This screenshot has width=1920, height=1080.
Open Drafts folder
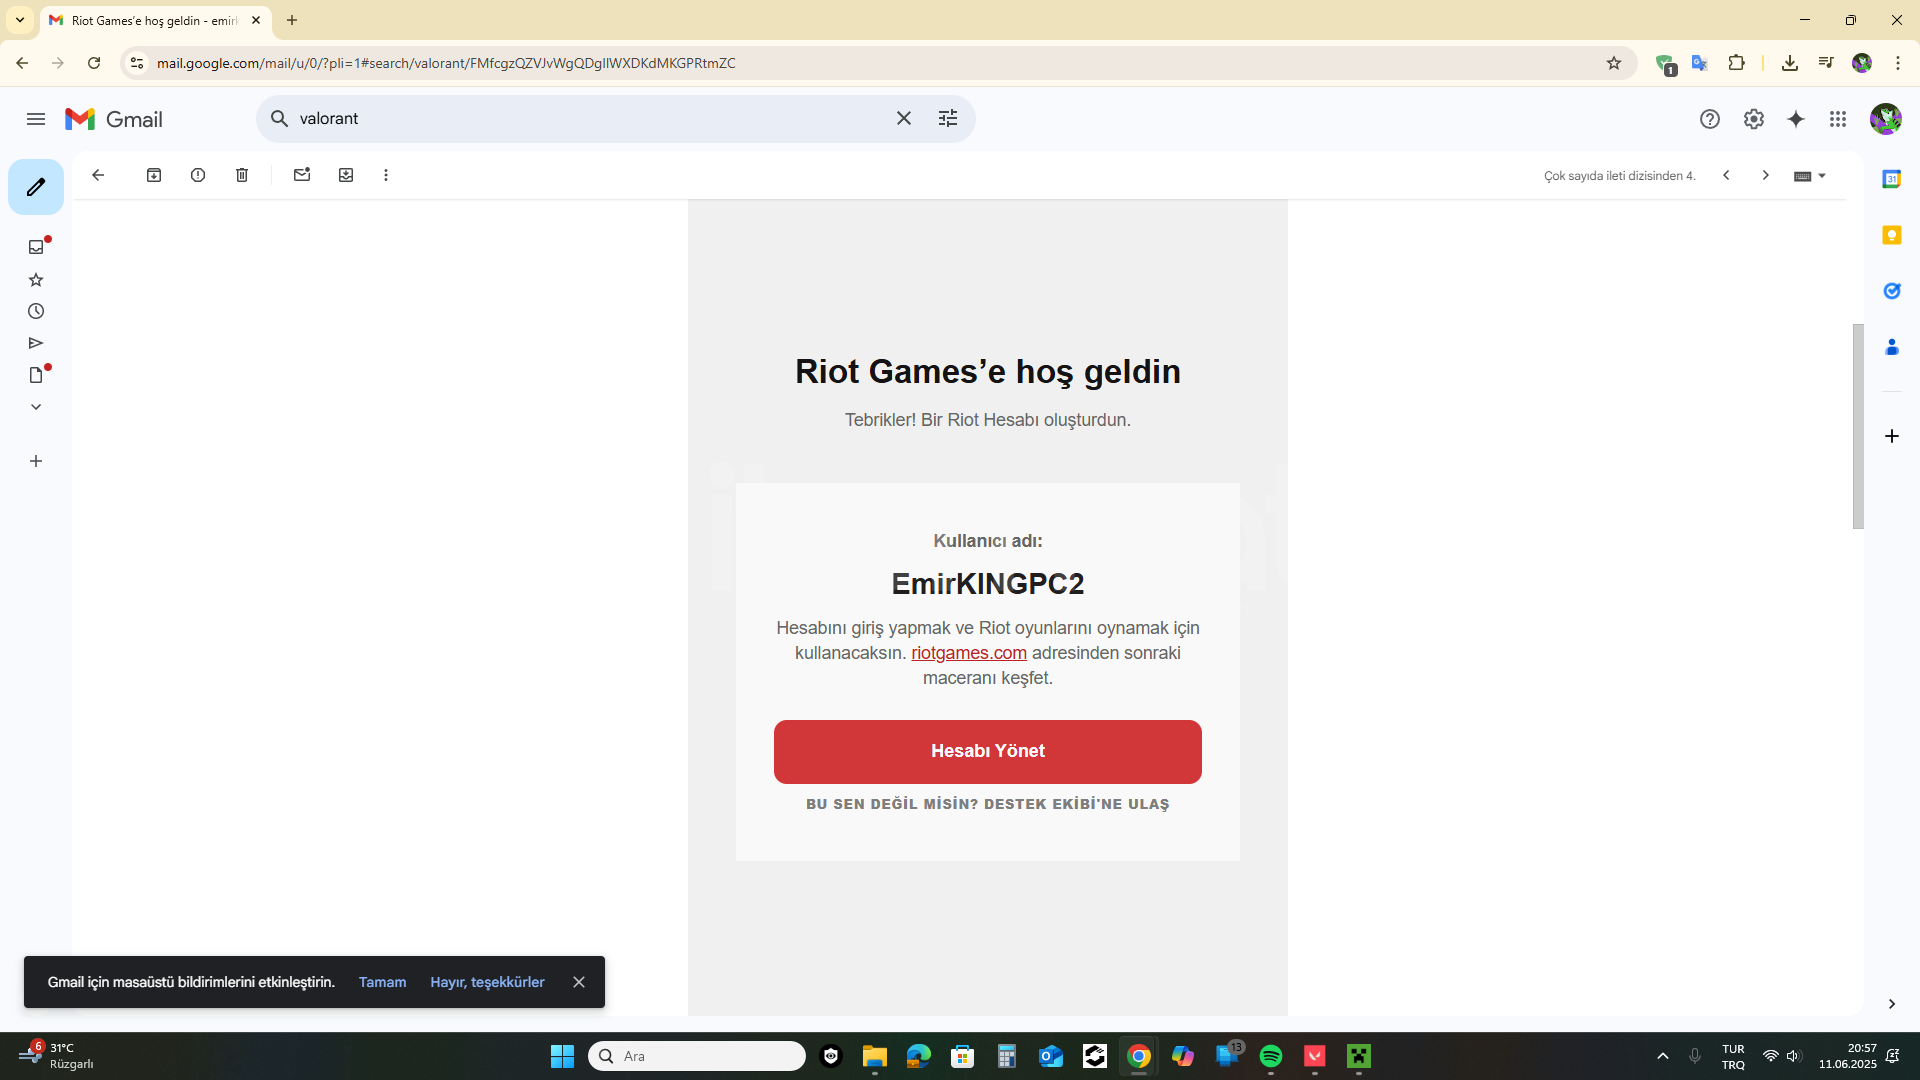point(36,375)
